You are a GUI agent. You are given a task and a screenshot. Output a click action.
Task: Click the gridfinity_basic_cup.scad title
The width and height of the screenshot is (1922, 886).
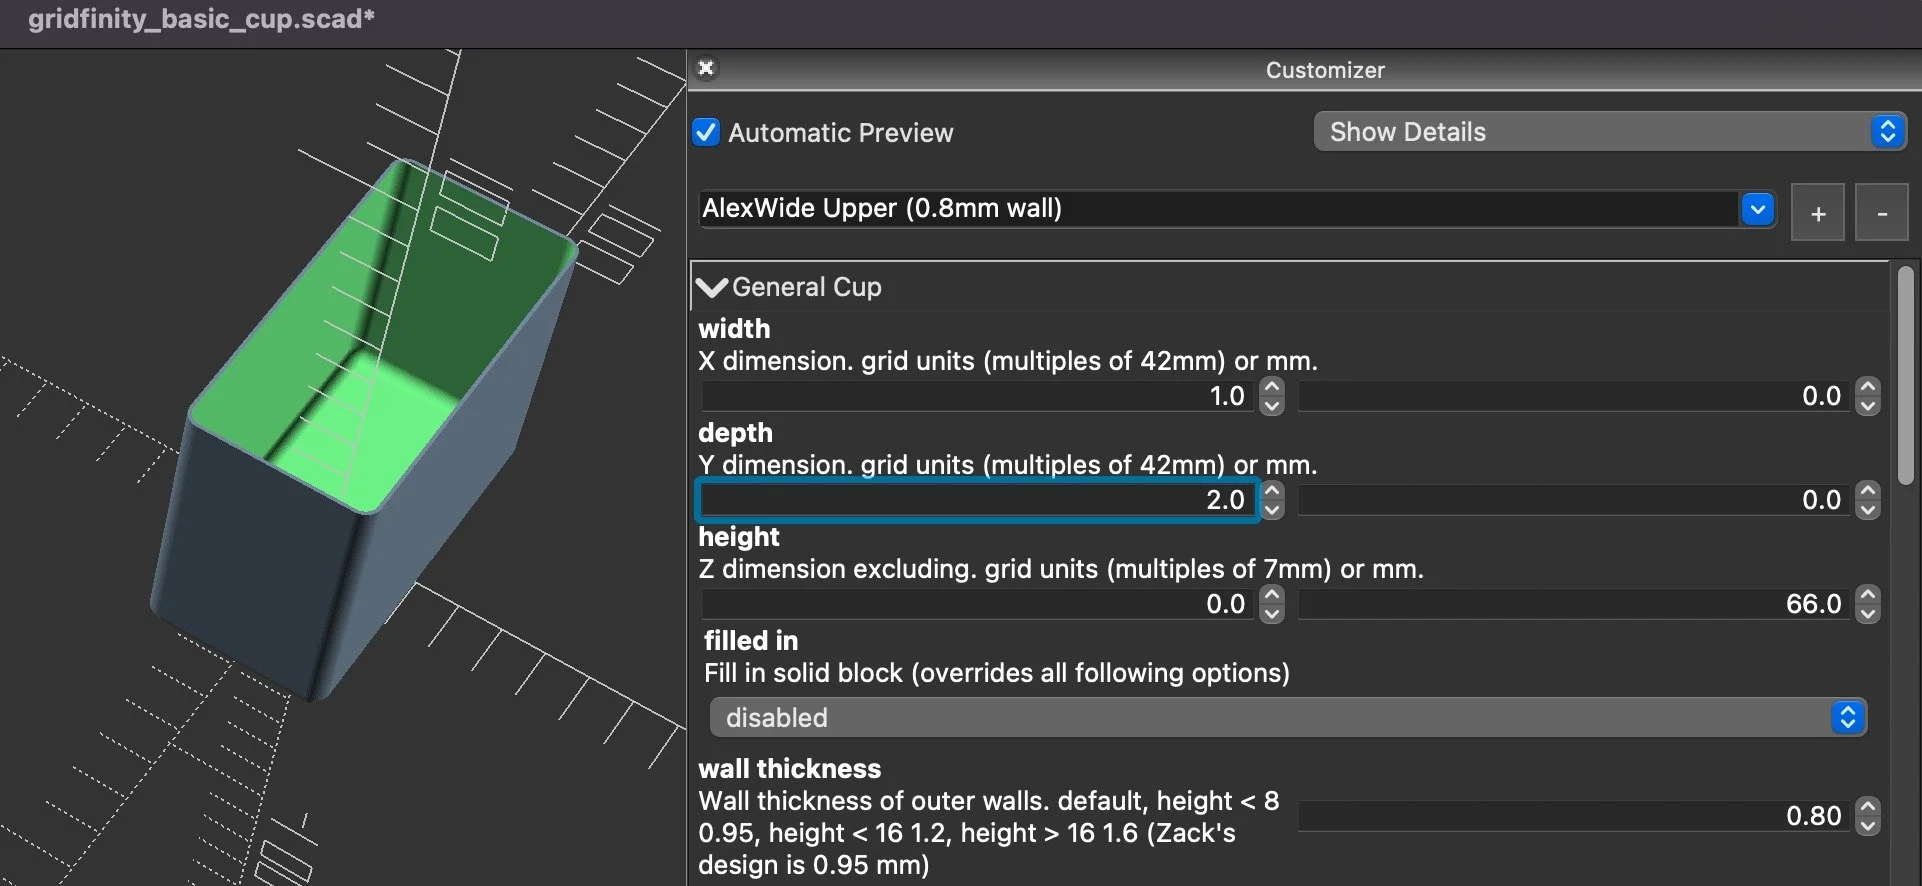pos(201,19)
